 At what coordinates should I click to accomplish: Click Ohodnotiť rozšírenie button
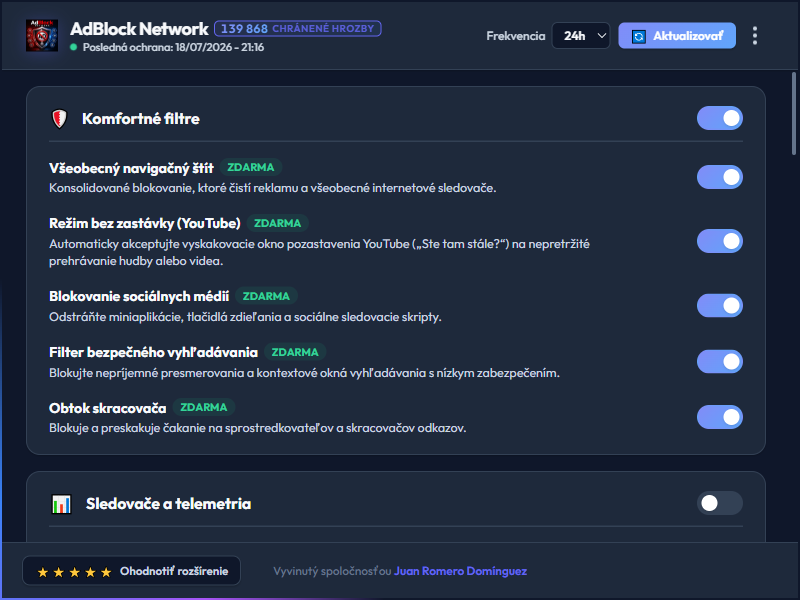coord(132,571)
